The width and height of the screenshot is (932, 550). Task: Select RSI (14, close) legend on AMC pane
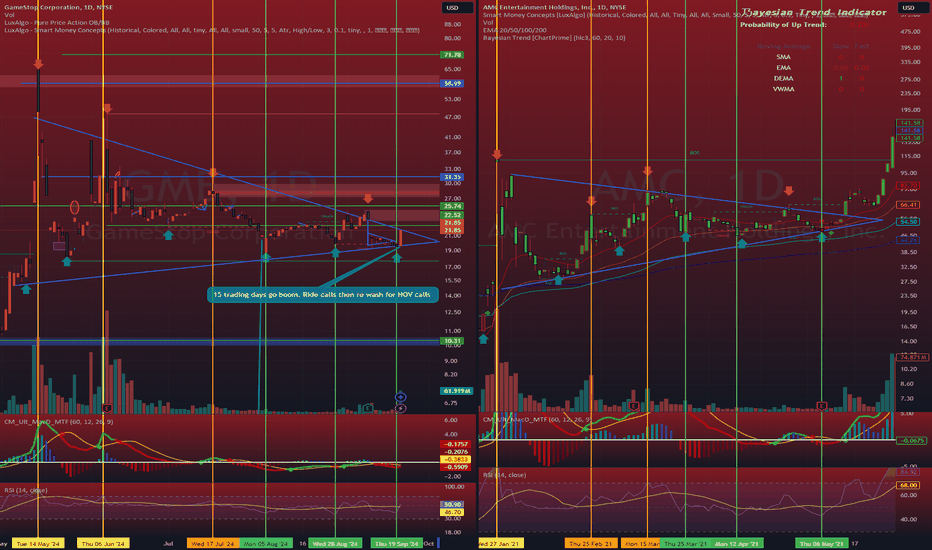coord(505,474)
